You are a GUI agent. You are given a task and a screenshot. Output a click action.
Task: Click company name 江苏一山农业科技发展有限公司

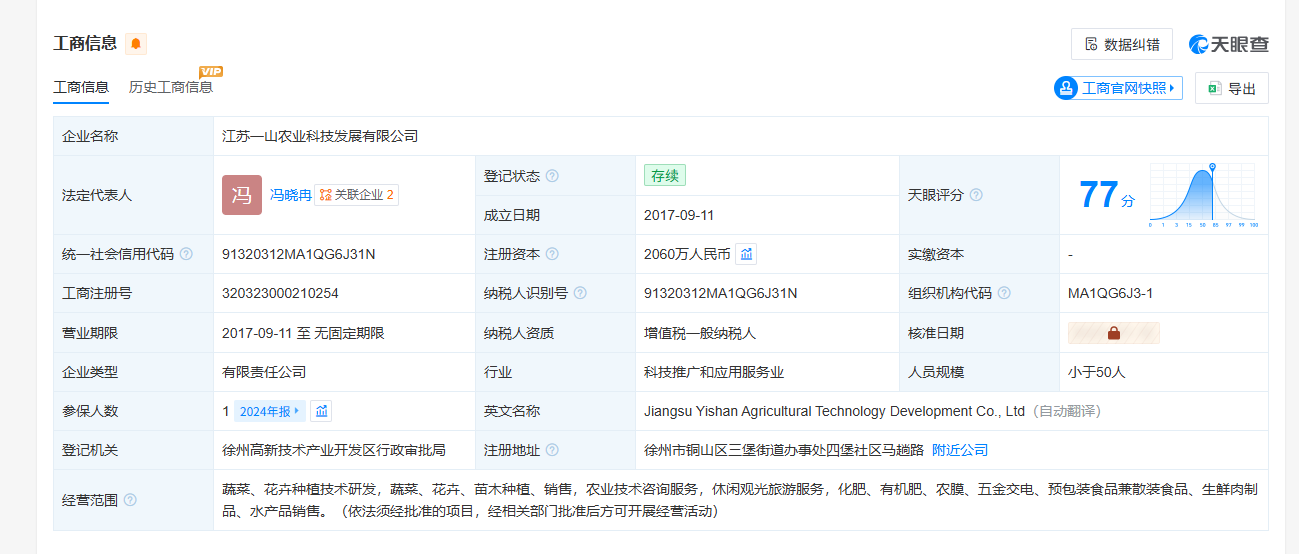[x=320, y=136]
